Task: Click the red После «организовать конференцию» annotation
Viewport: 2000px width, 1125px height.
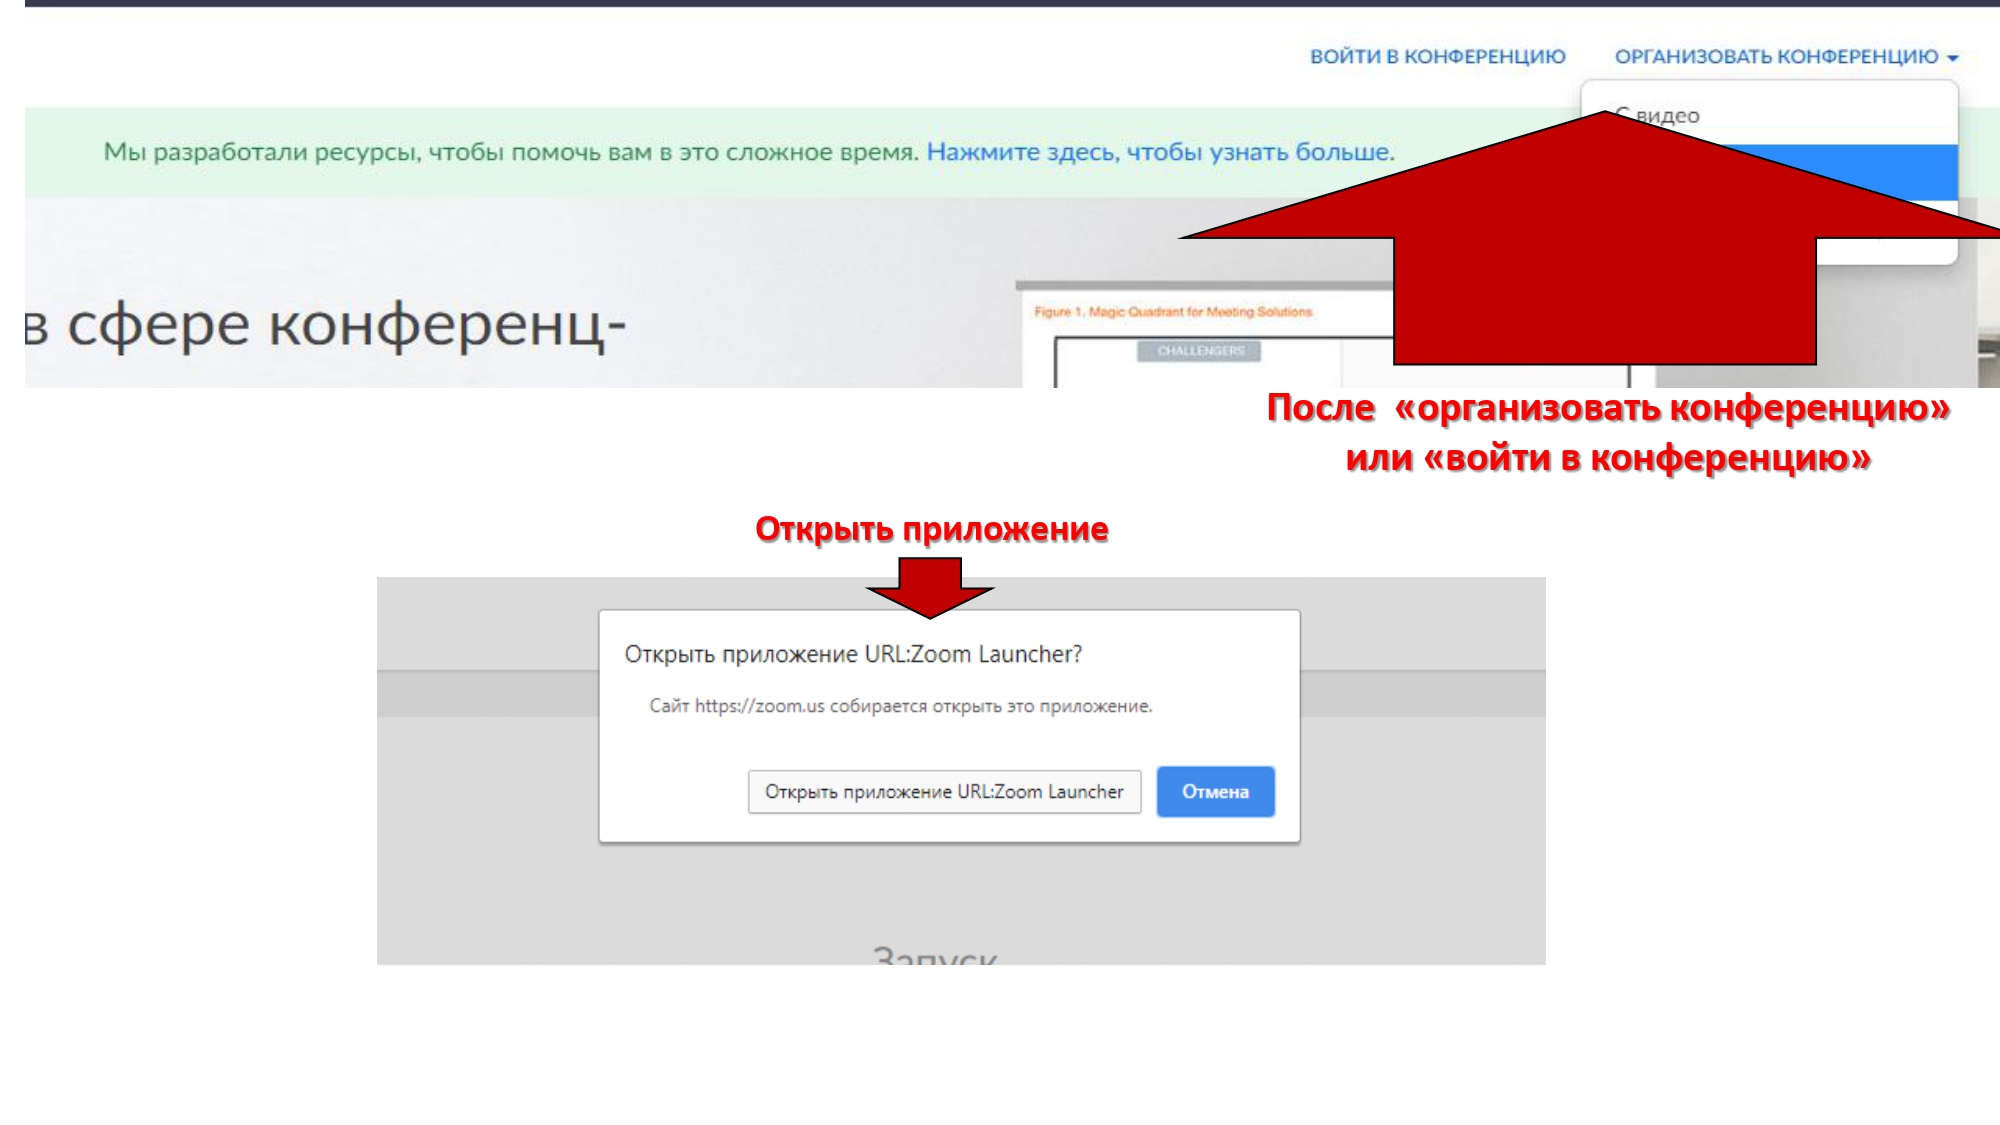Action: 1607,408
